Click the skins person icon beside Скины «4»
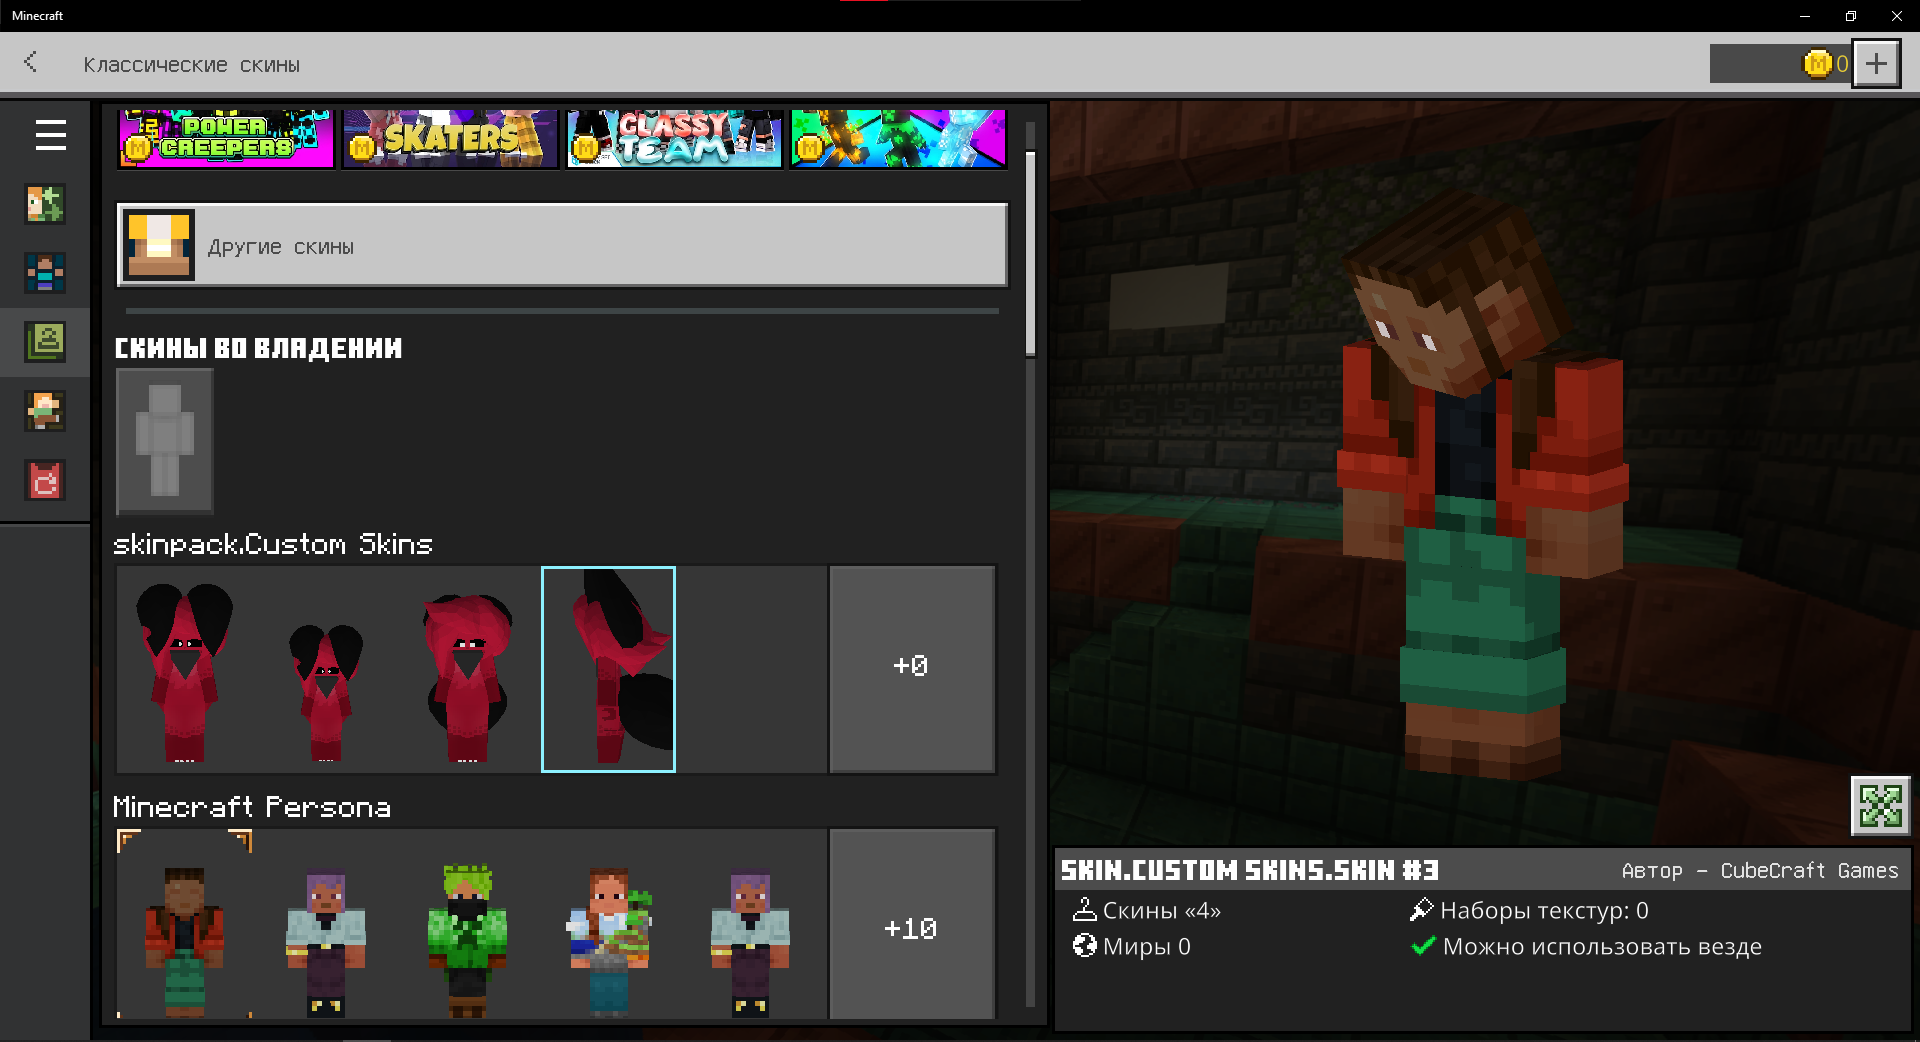This screenshot has width=1920, height=1042. click(x=1084, y=909)
